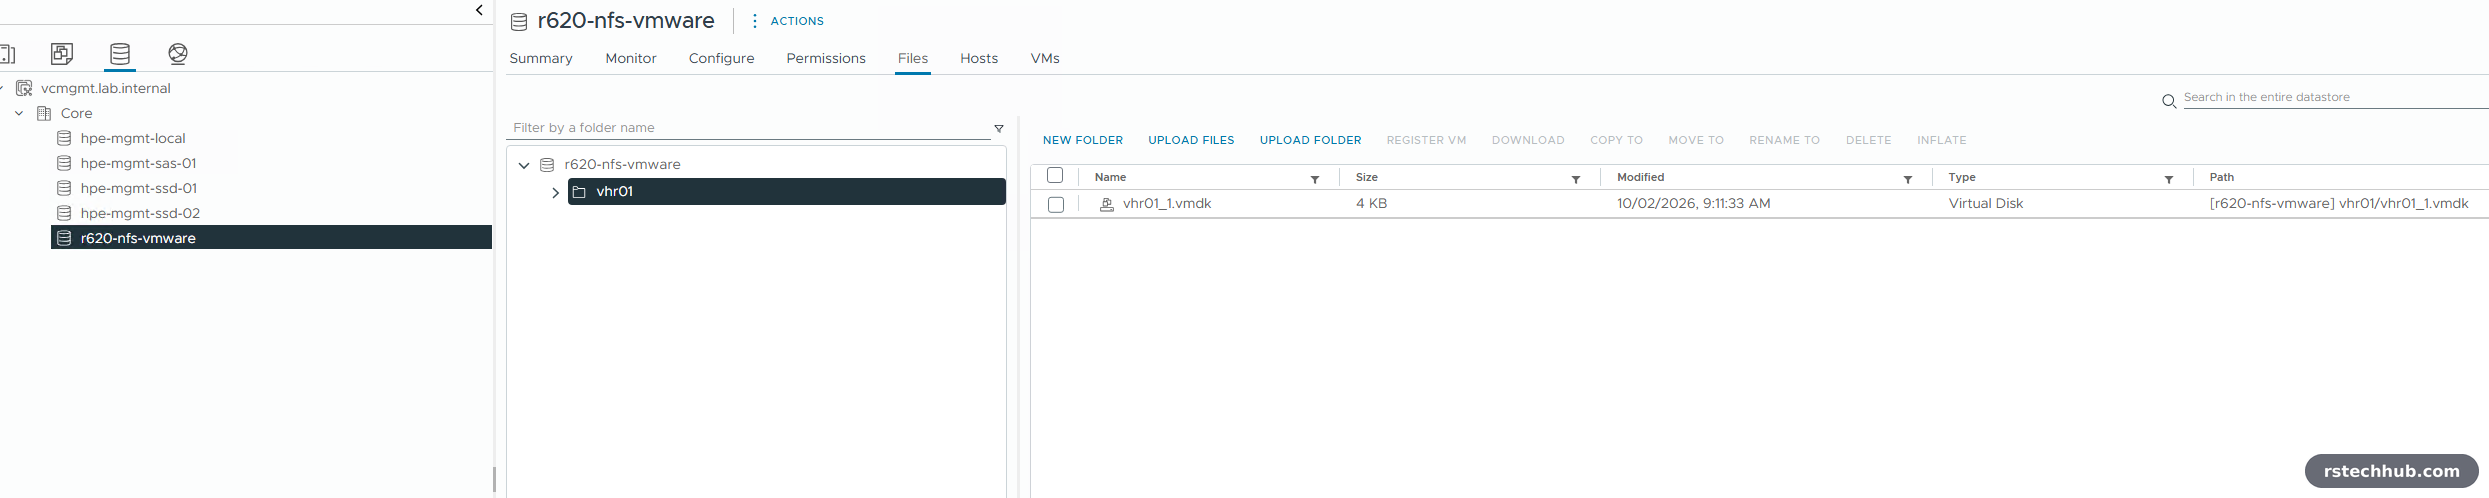The height and width of the screenshot is (498, 2489).
Task: Click the INFLATE button
Action: coord(1942,140)
